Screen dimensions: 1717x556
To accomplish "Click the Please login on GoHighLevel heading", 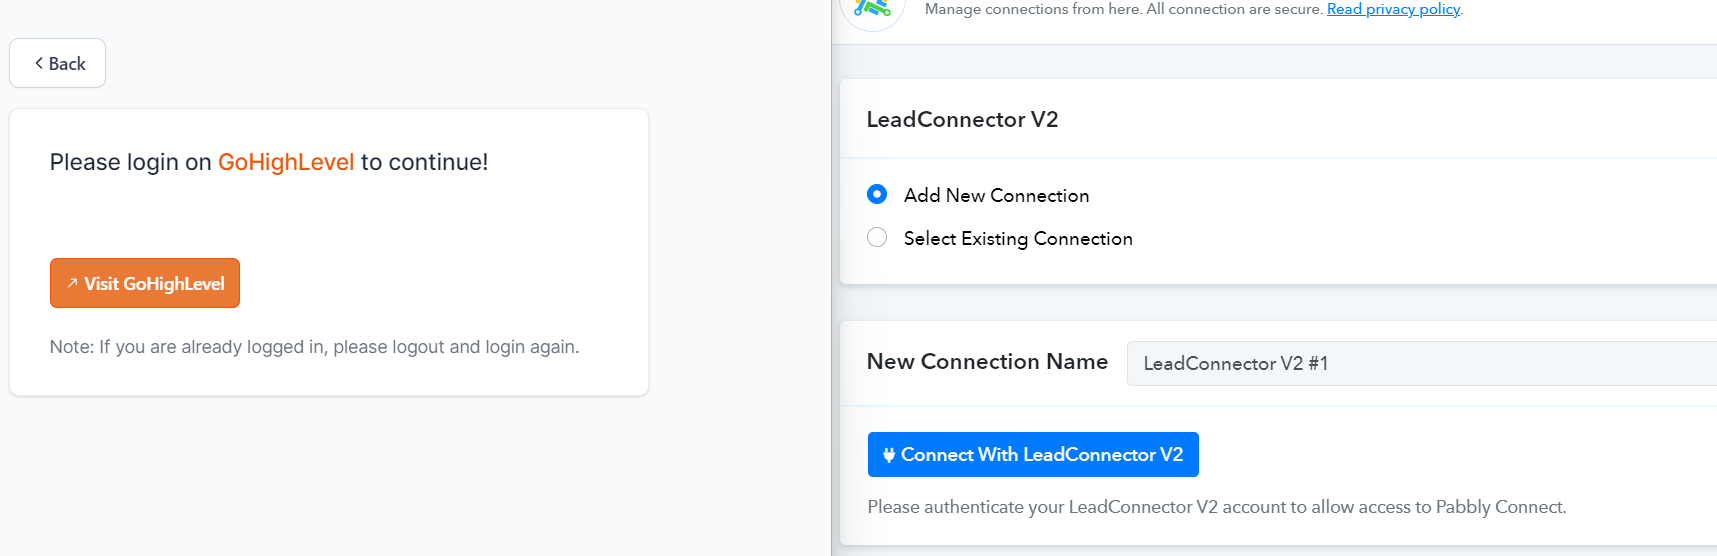I will tap(269, 162).
